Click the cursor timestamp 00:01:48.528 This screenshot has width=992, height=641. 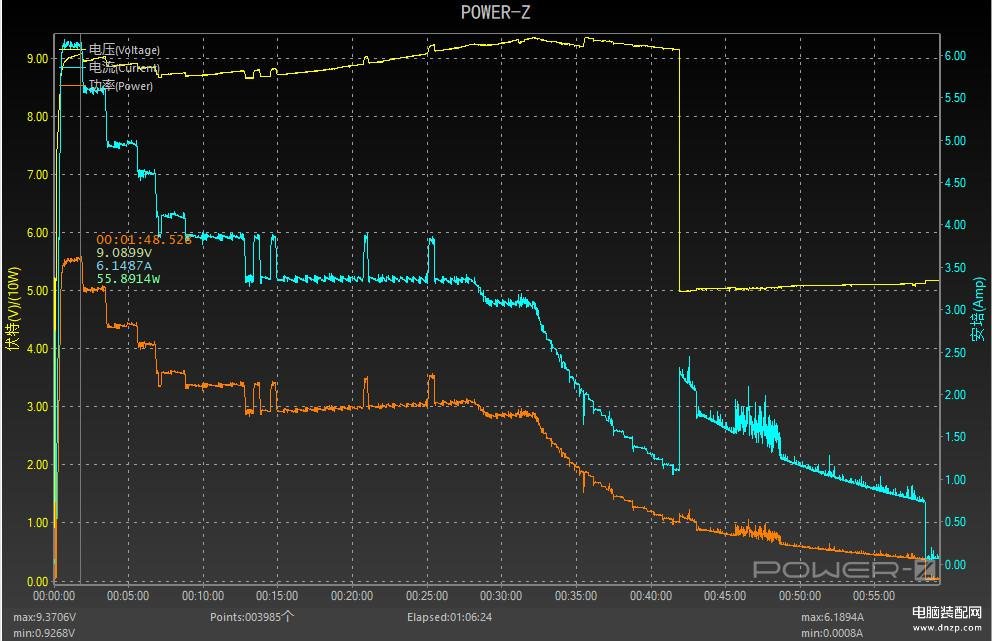[x=144, y=239]
